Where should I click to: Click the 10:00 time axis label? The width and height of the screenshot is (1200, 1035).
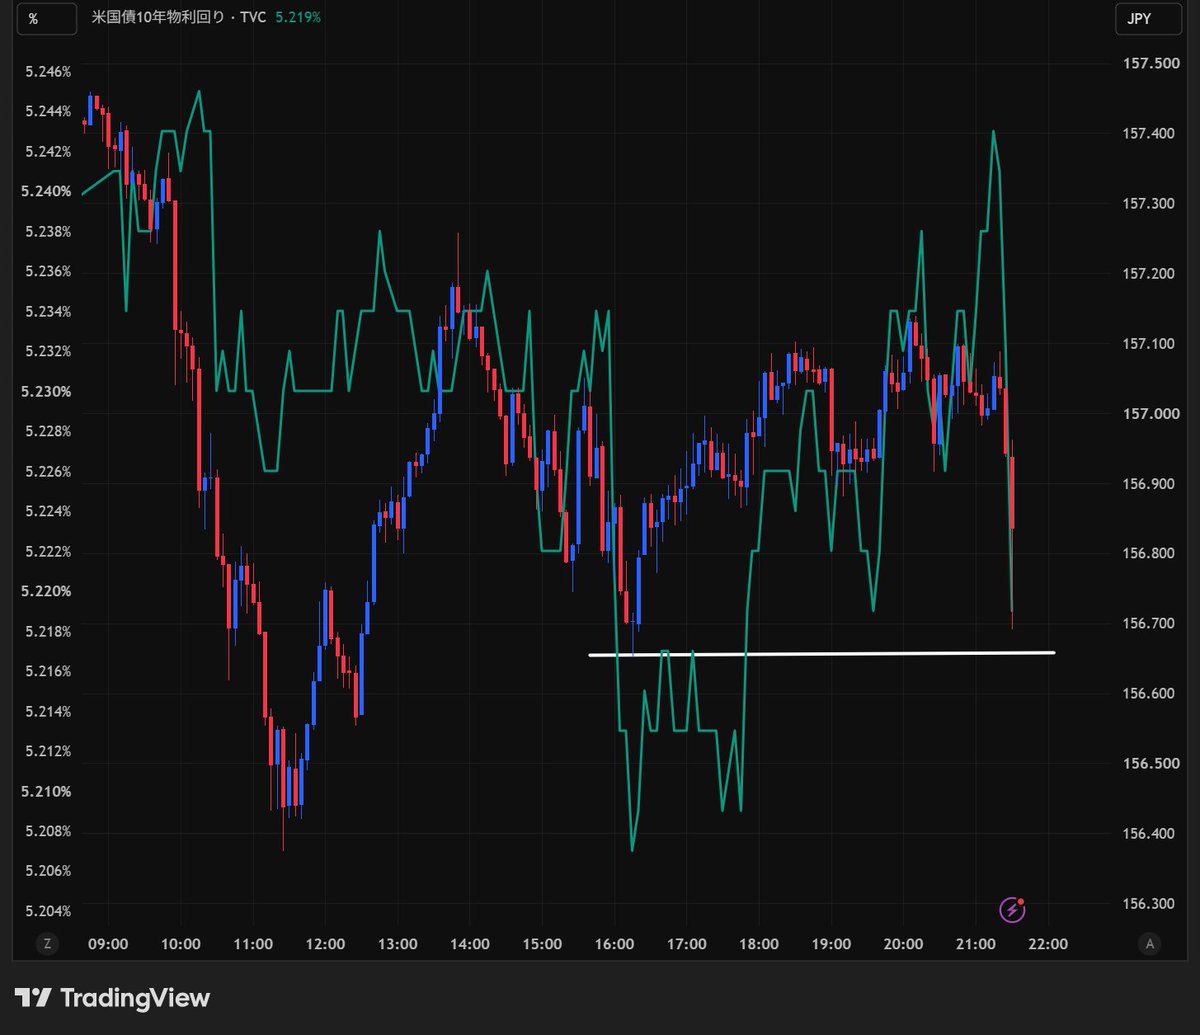pyautogui.click(x=181, y=944)
